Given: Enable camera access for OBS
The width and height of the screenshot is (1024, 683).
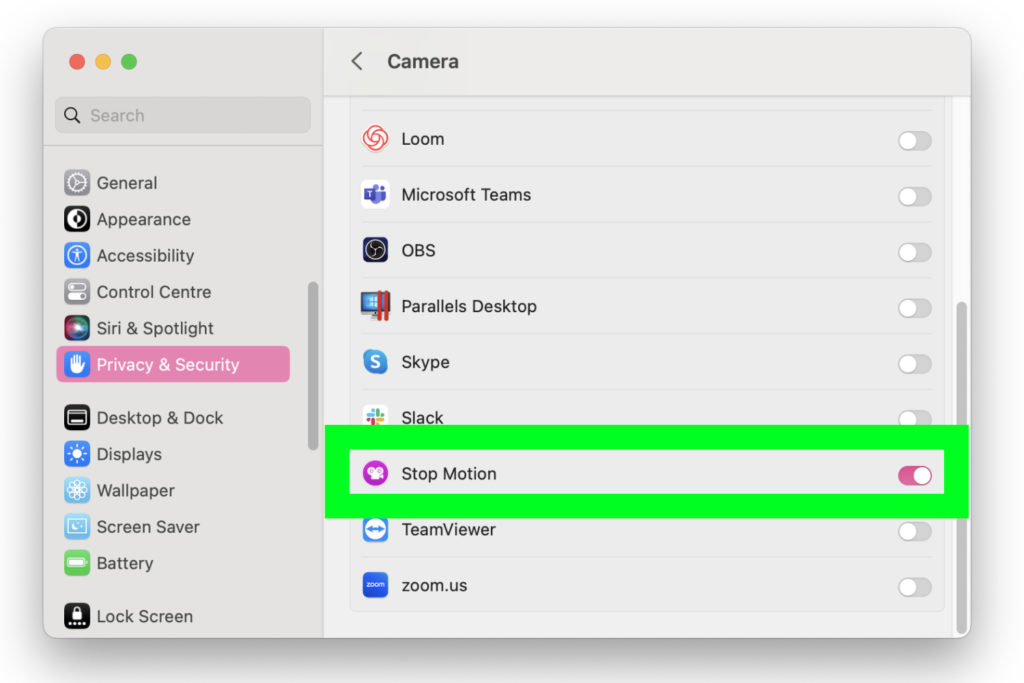Looking at the screenshot, I should pyautogui.click(x=913, y=252).
